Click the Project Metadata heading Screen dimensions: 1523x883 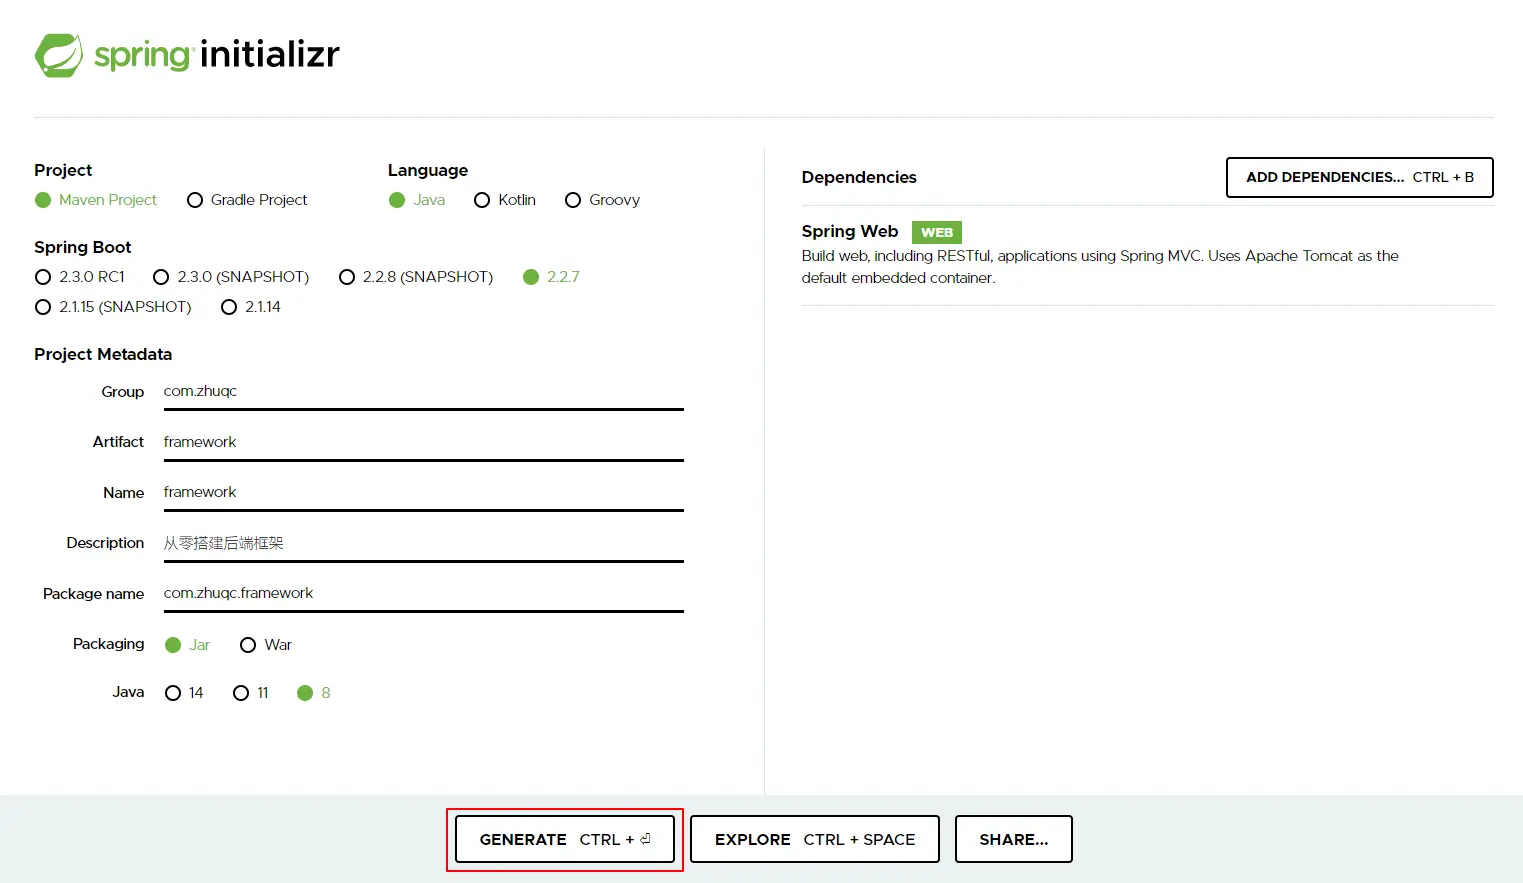pos(103,354)
